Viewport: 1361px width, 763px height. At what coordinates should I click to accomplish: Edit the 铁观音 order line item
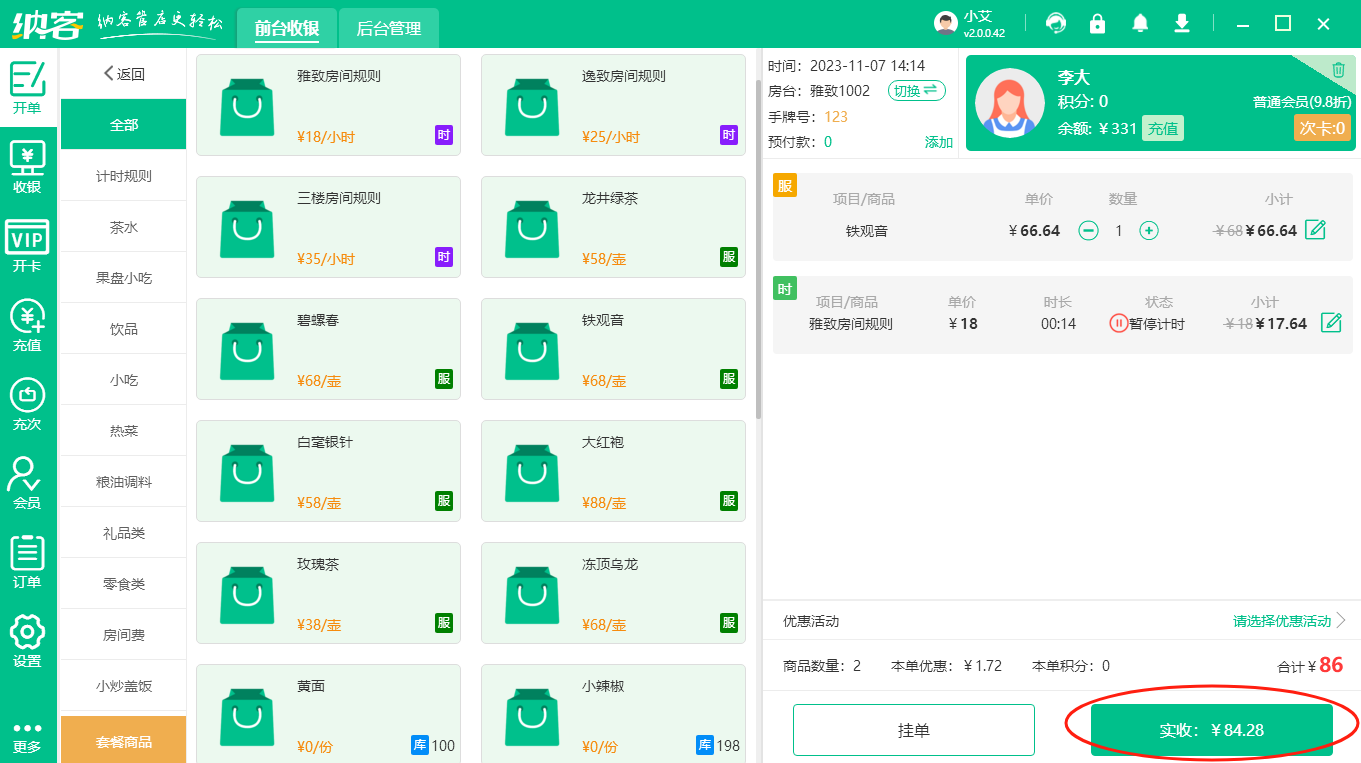(1316, 230)
